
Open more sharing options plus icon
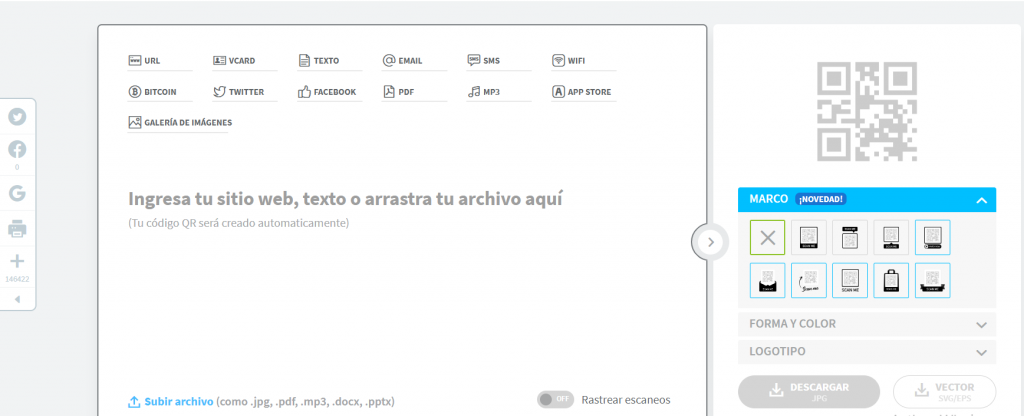17,261
